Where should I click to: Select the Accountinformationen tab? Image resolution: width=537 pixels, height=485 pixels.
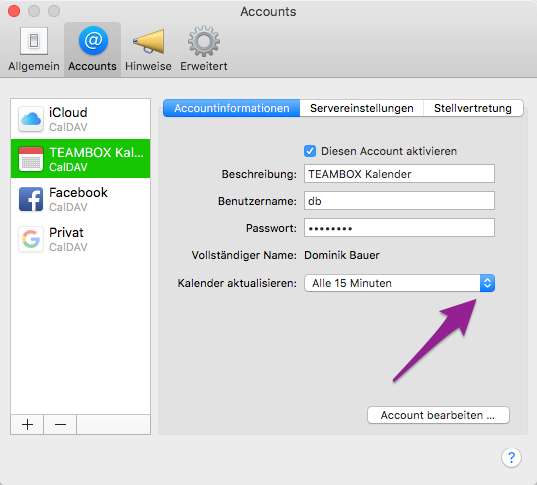pyautogui.click(x=232, y=108)
